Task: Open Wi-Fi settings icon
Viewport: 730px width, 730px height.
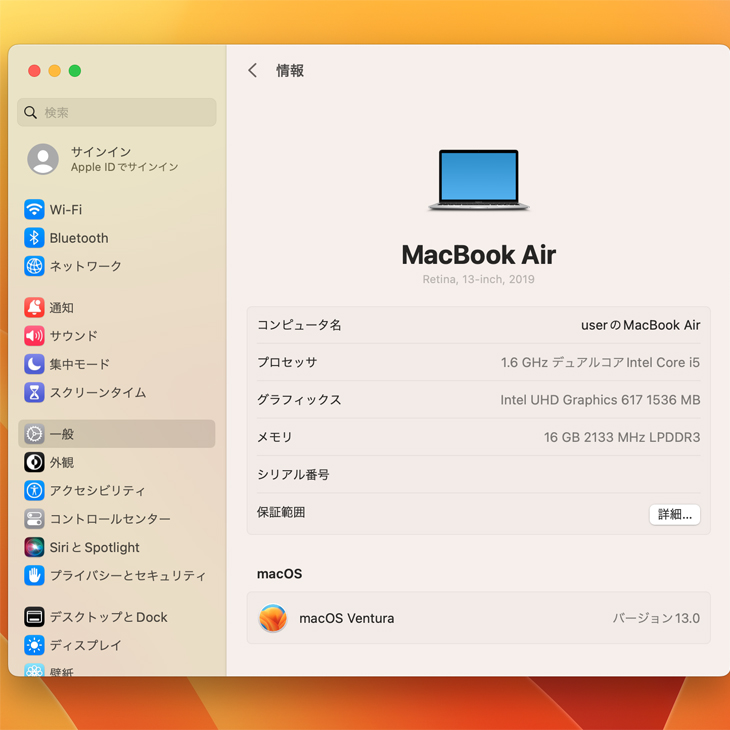Action: [x=34, y=210]
